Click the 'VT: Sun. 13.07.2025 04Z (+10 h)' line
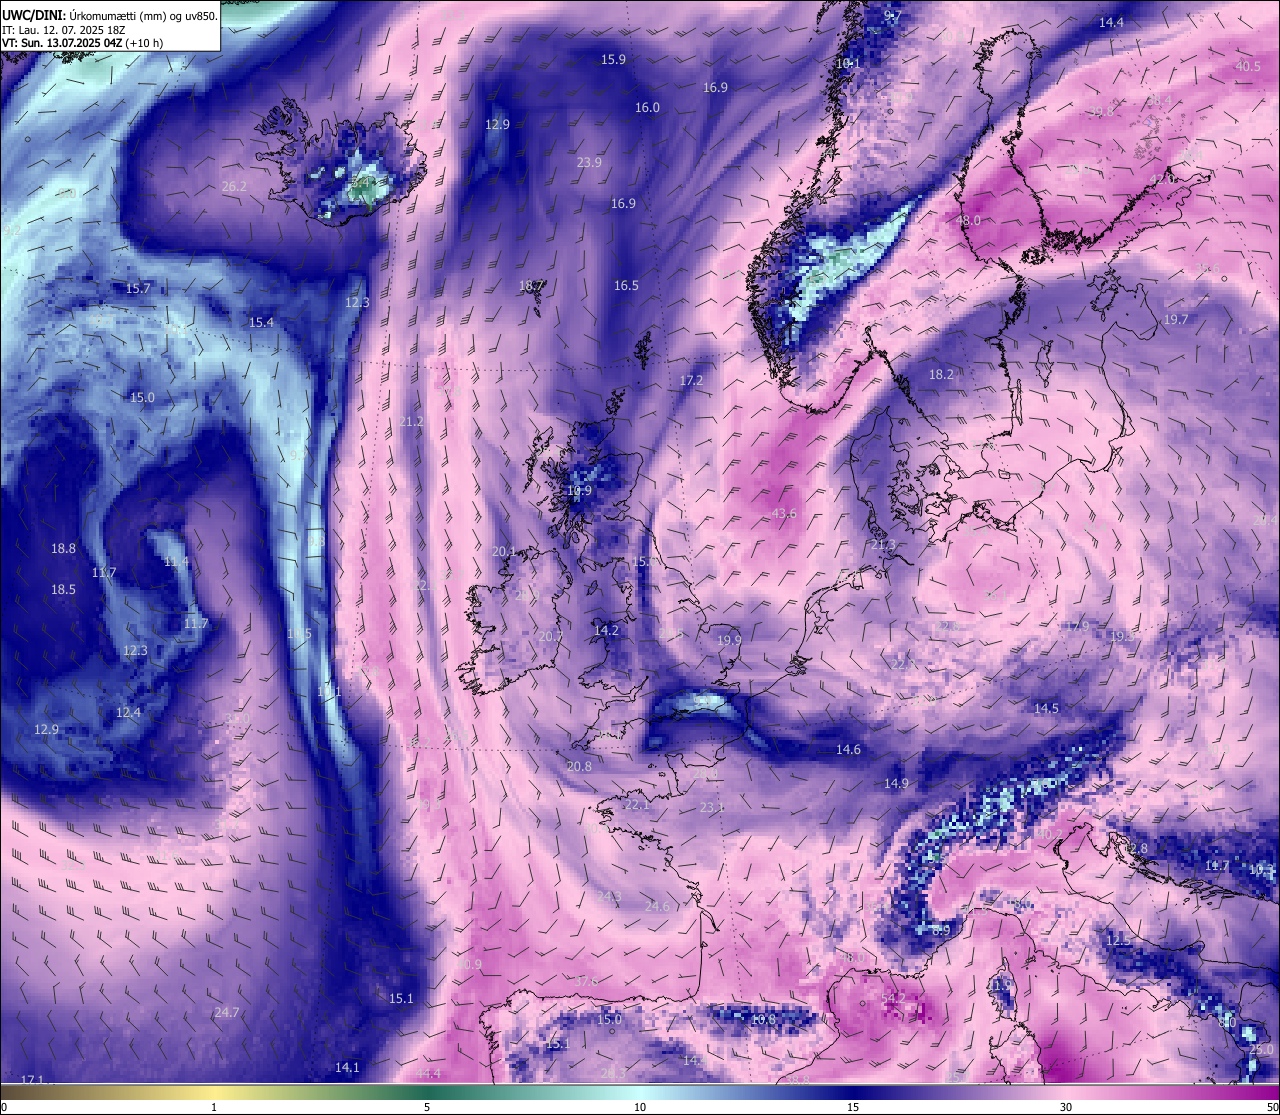This screenshot has height=1115, width=1280. coord(82,43)
